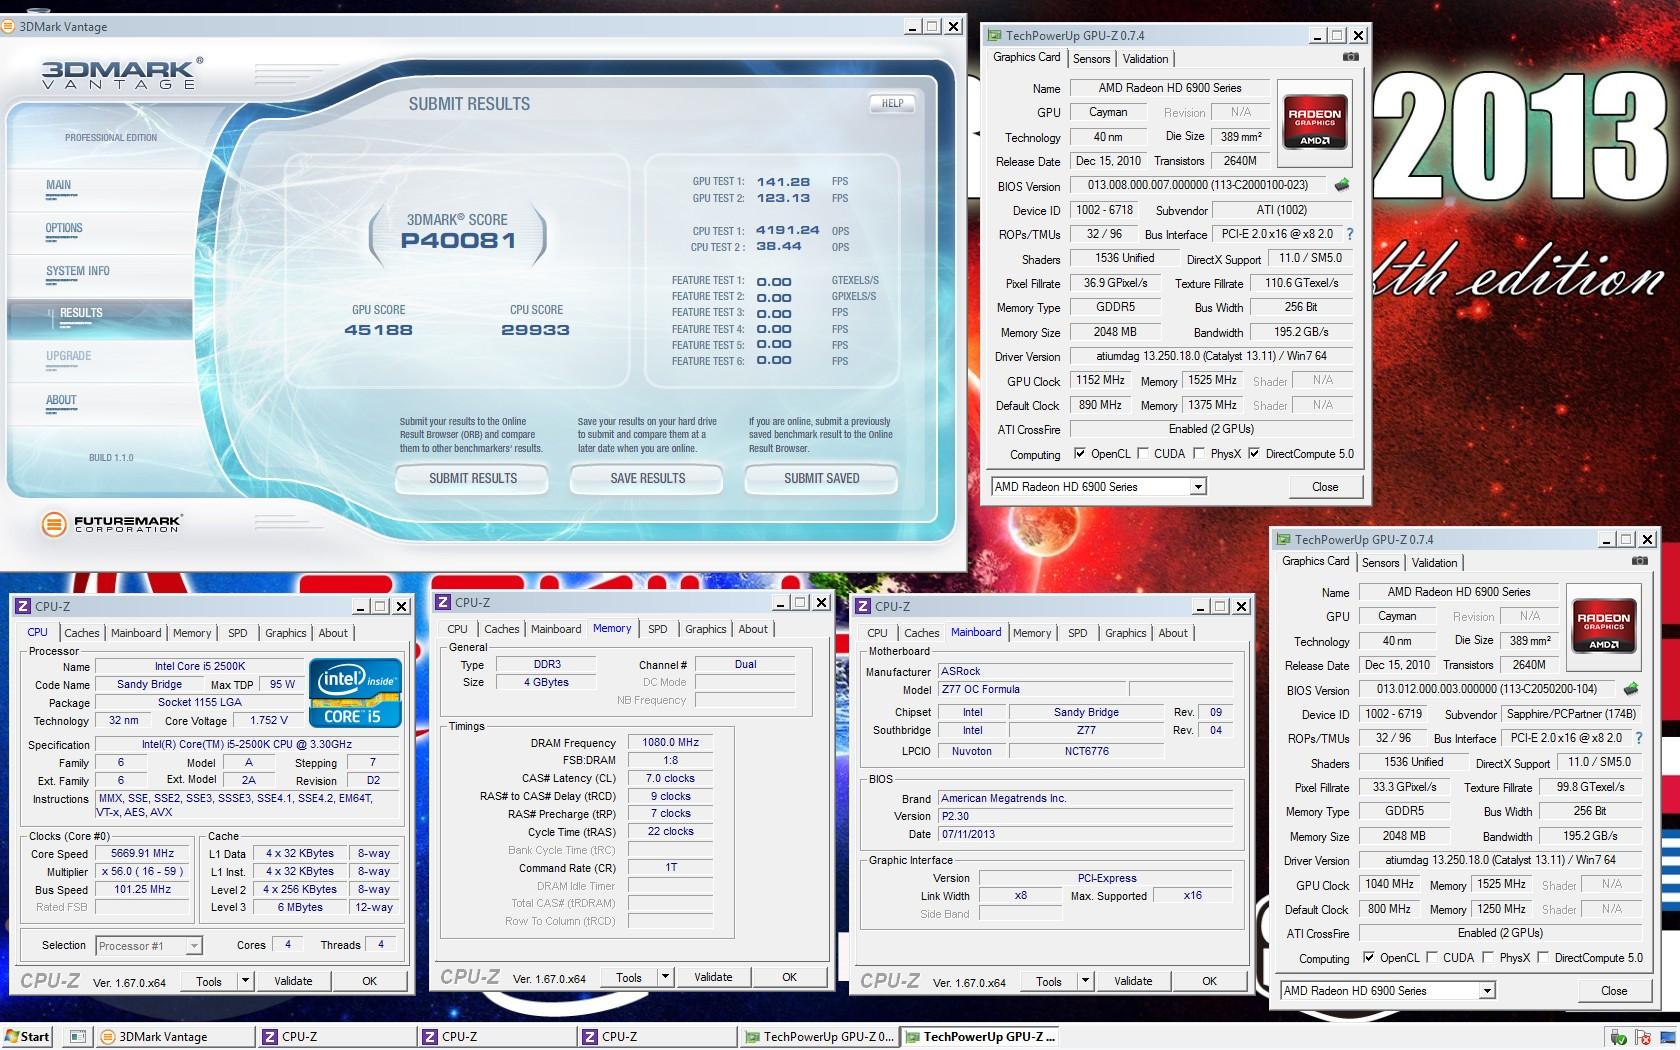Switch to Validation tab in lower GPU-Z
1680x1050 pixels.
click(x=1434, y=563)
